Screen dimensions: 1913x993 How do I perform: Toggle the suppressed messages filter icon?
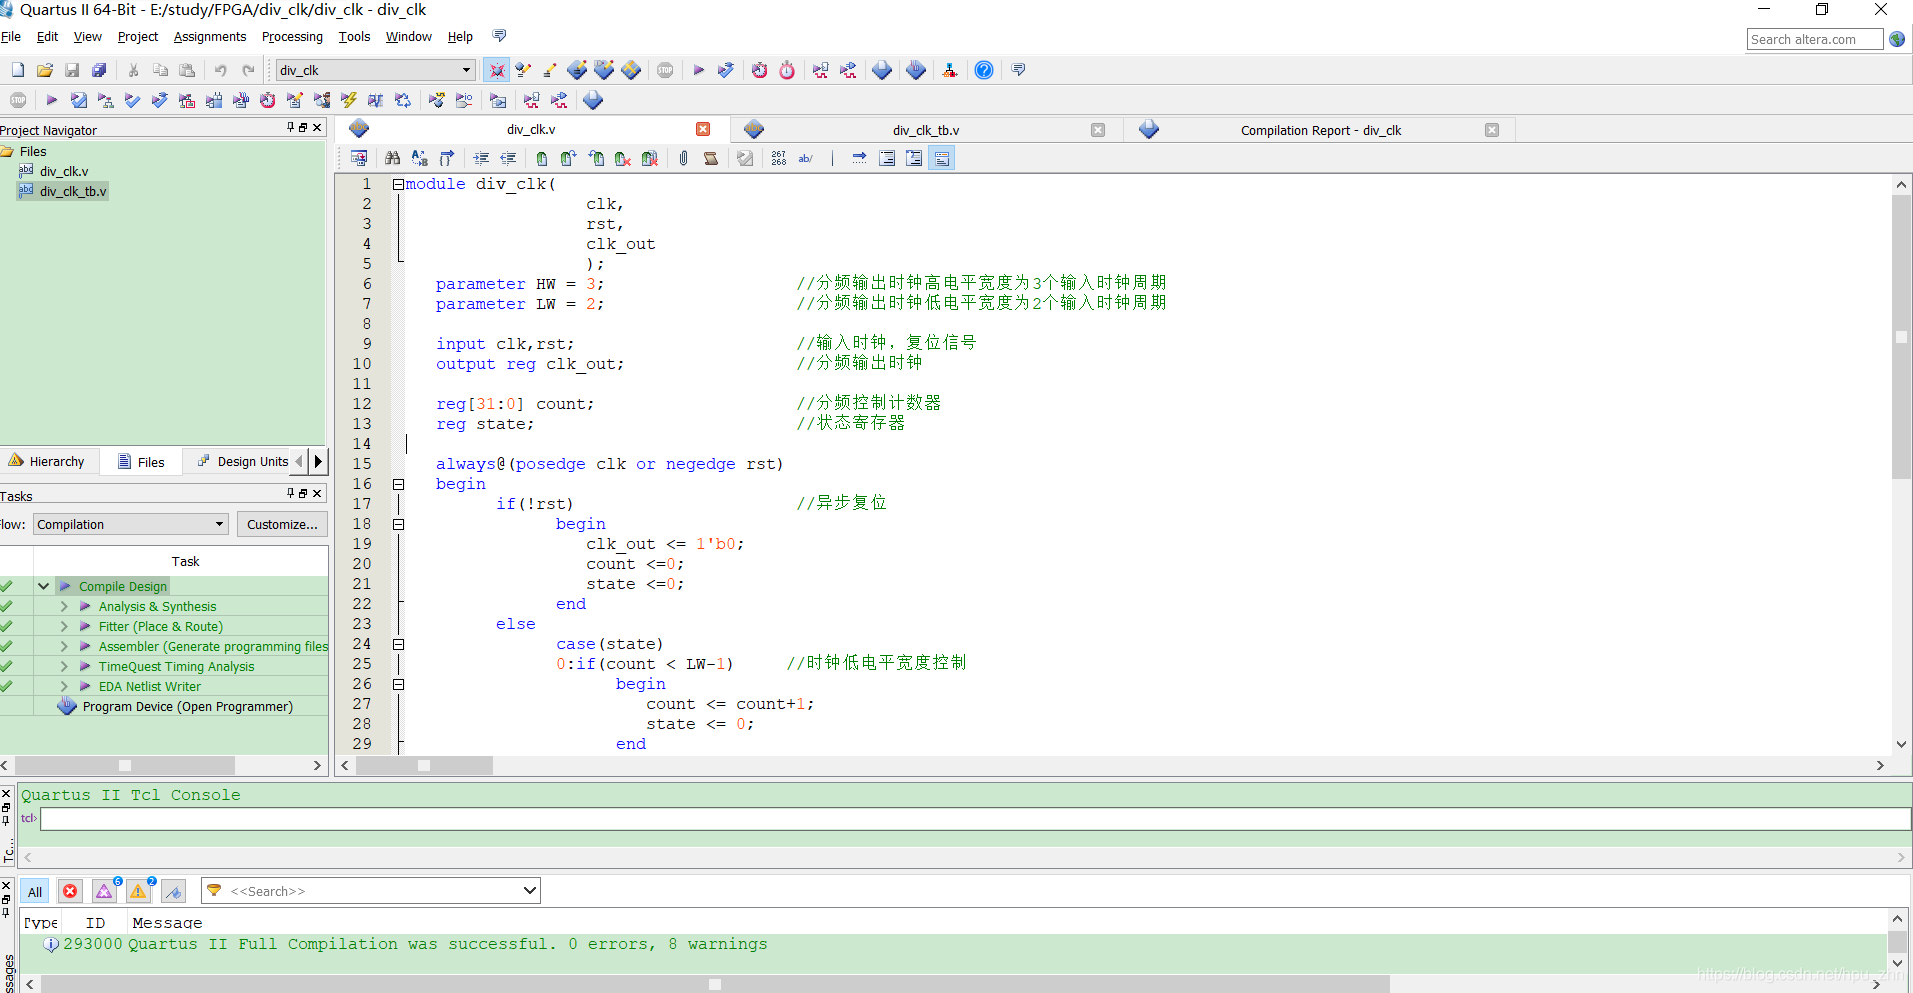point(174,891)
